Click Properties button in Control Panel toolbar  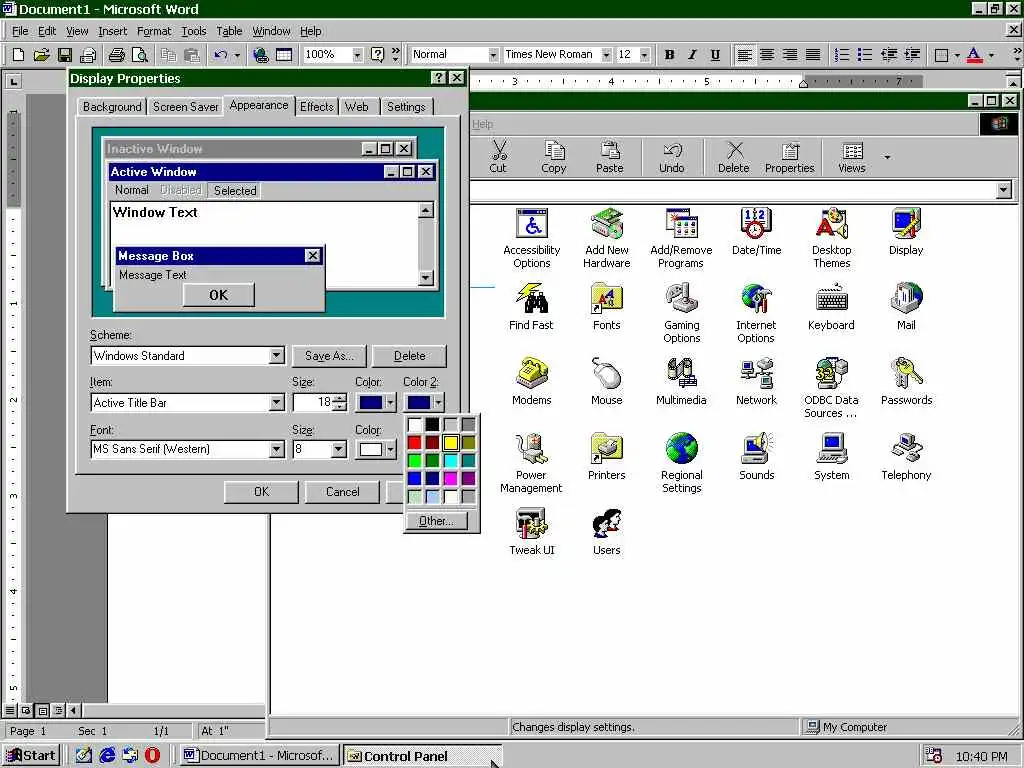(790, 157)
